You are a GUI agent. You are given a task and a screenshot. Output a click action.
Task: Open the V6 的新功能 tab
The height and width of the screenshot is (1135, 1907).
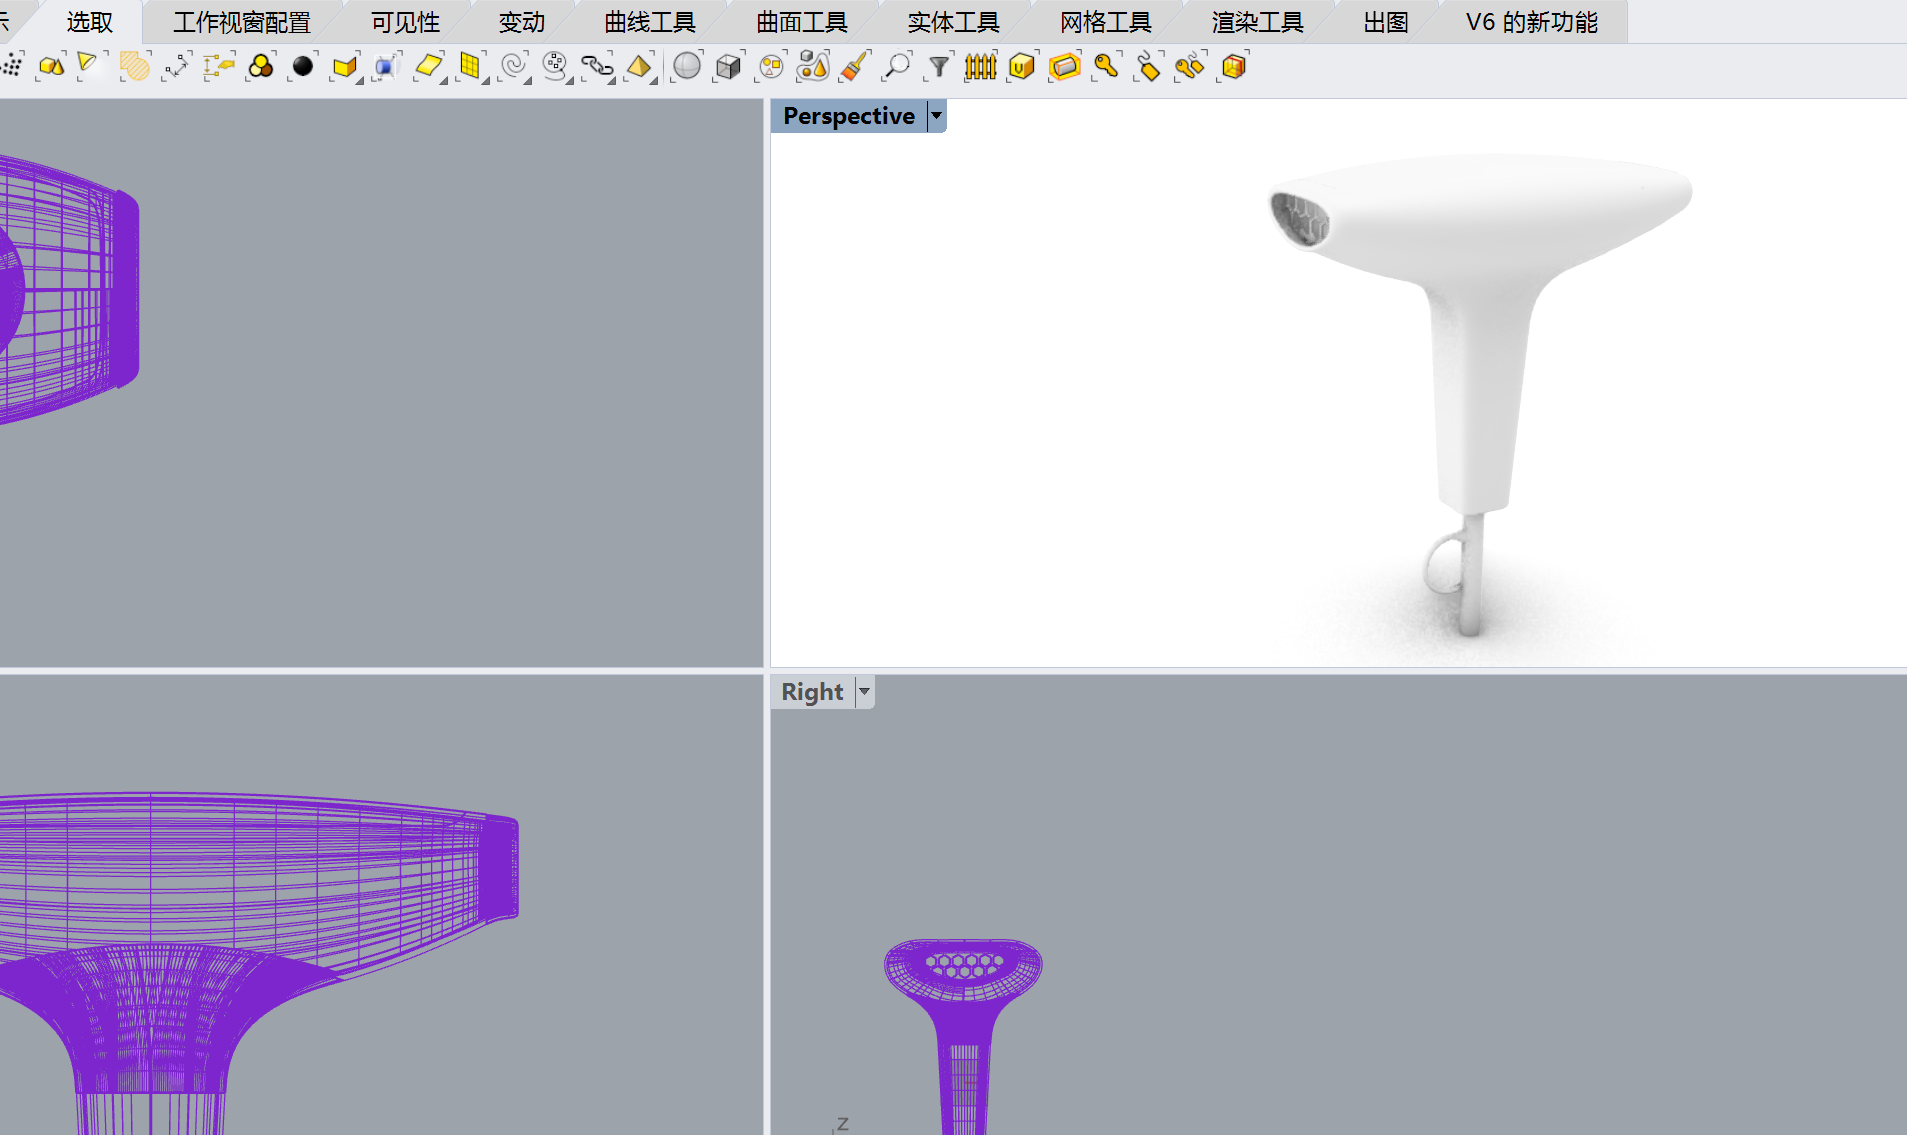pos(1531,22)
